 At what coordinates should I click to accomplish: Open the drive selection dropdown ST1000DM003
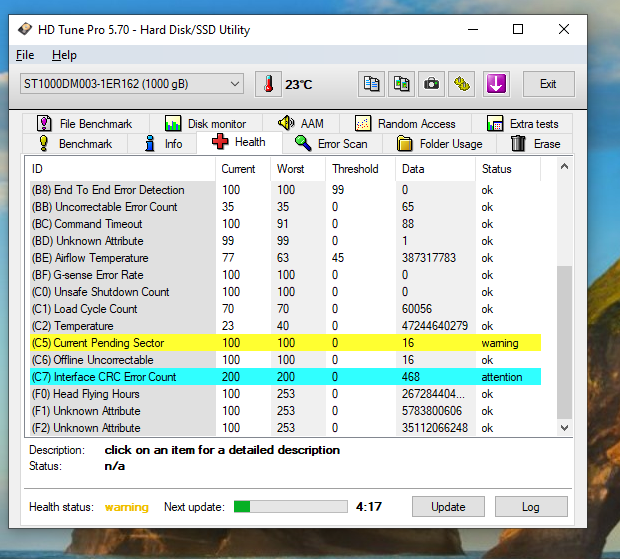(x=132, y=84)
